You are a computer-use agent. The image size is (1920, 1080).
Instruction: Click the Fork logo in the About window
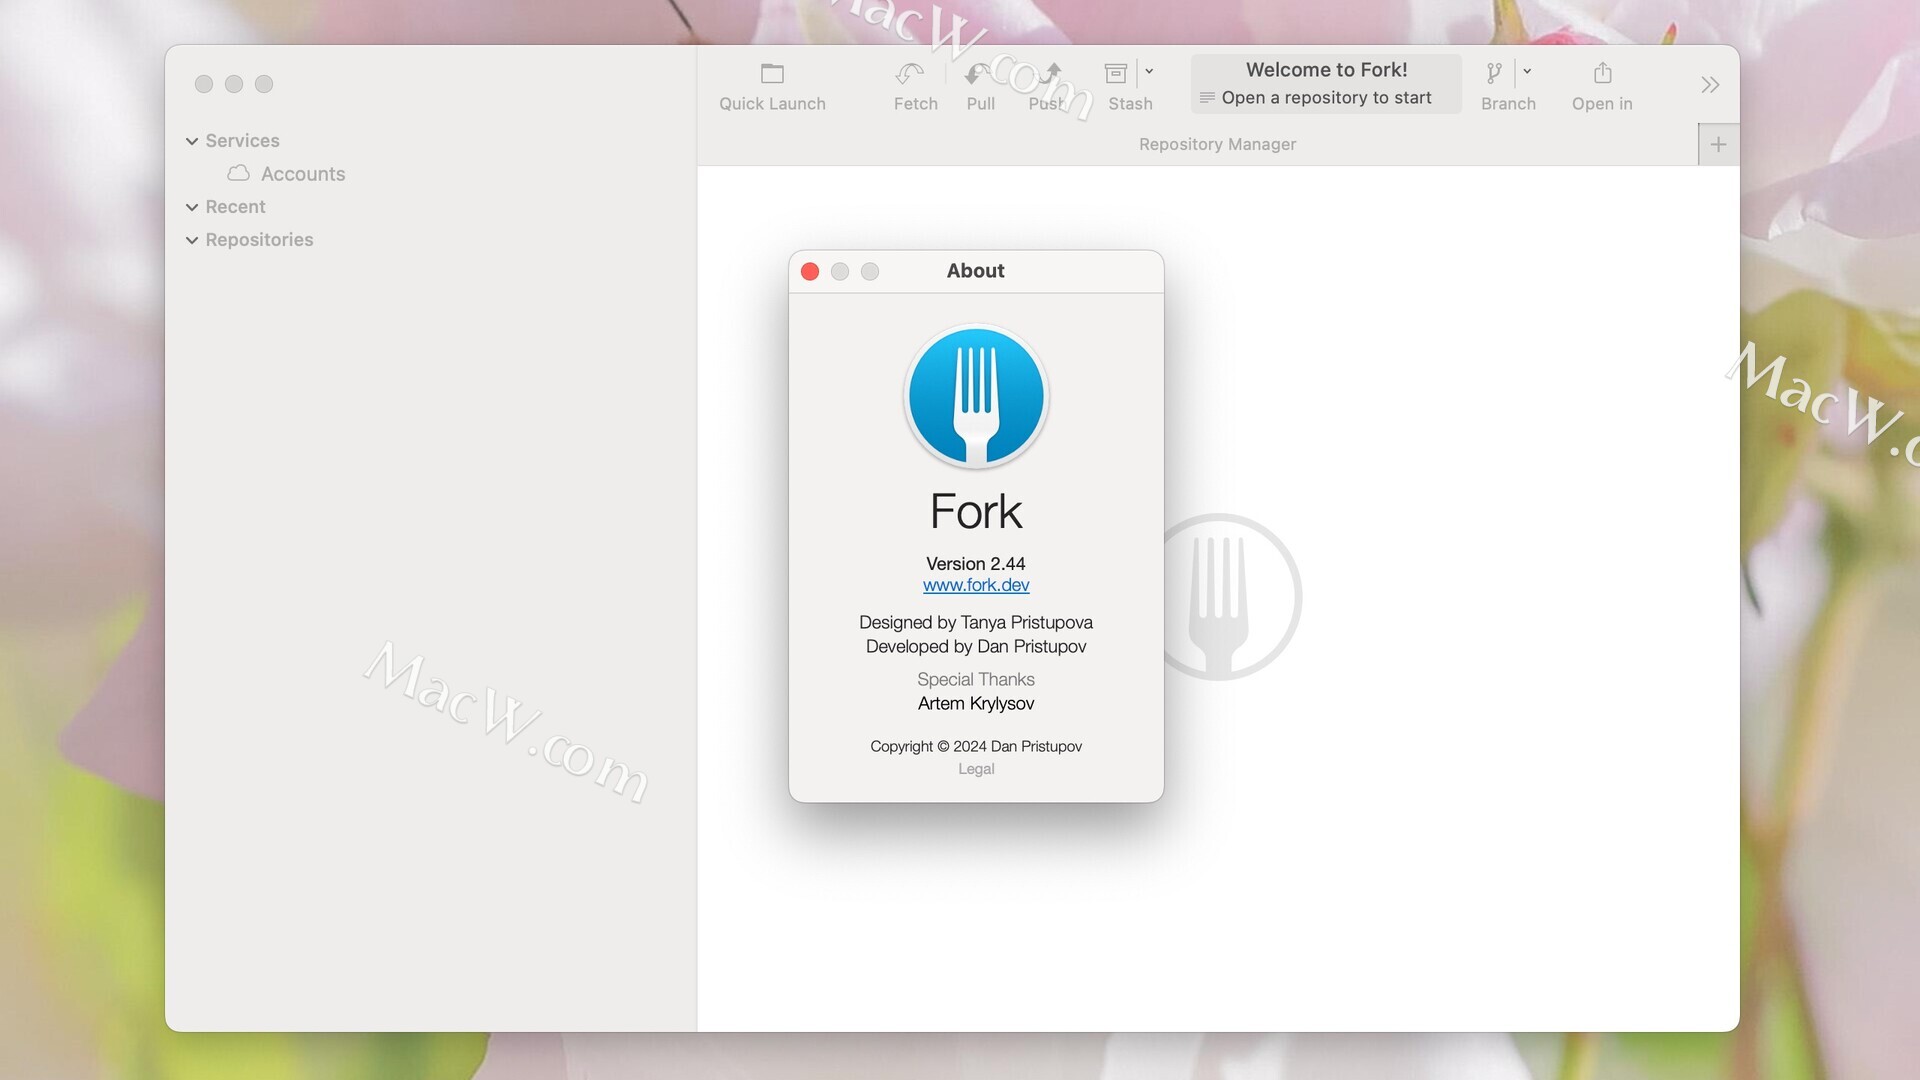tap(975, 395)
